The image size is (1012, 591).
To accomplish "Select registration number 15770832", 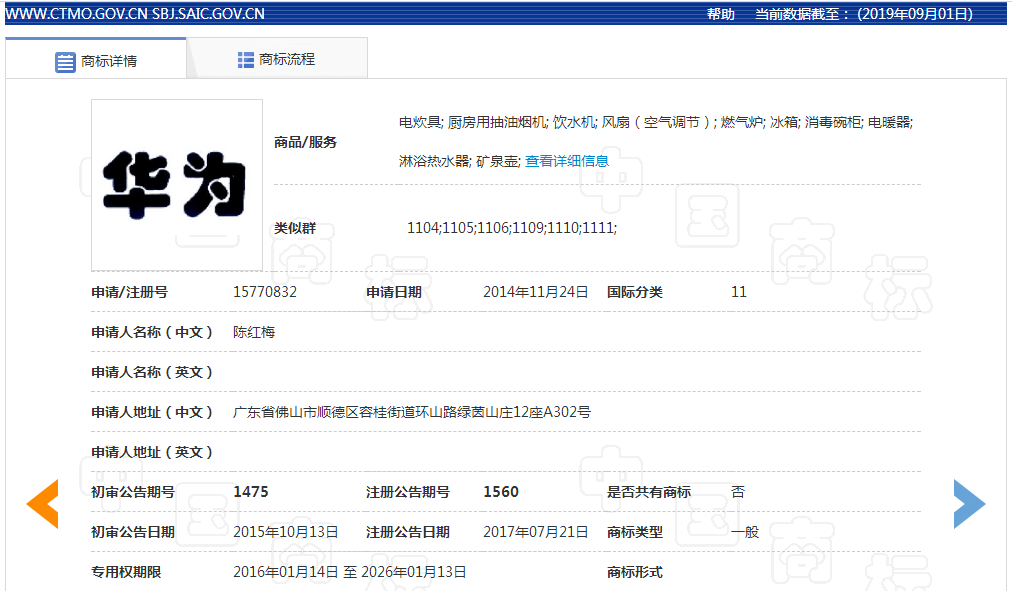I will click(265, 292).
